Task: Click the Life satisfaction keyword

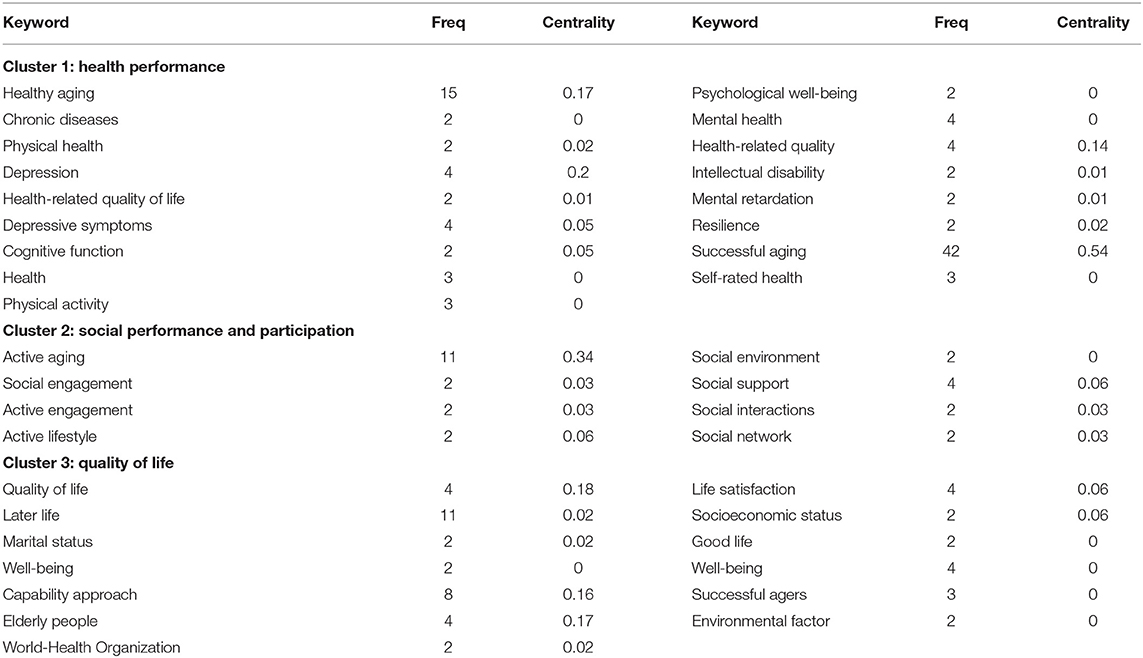Action: click(x=743, y=489)
